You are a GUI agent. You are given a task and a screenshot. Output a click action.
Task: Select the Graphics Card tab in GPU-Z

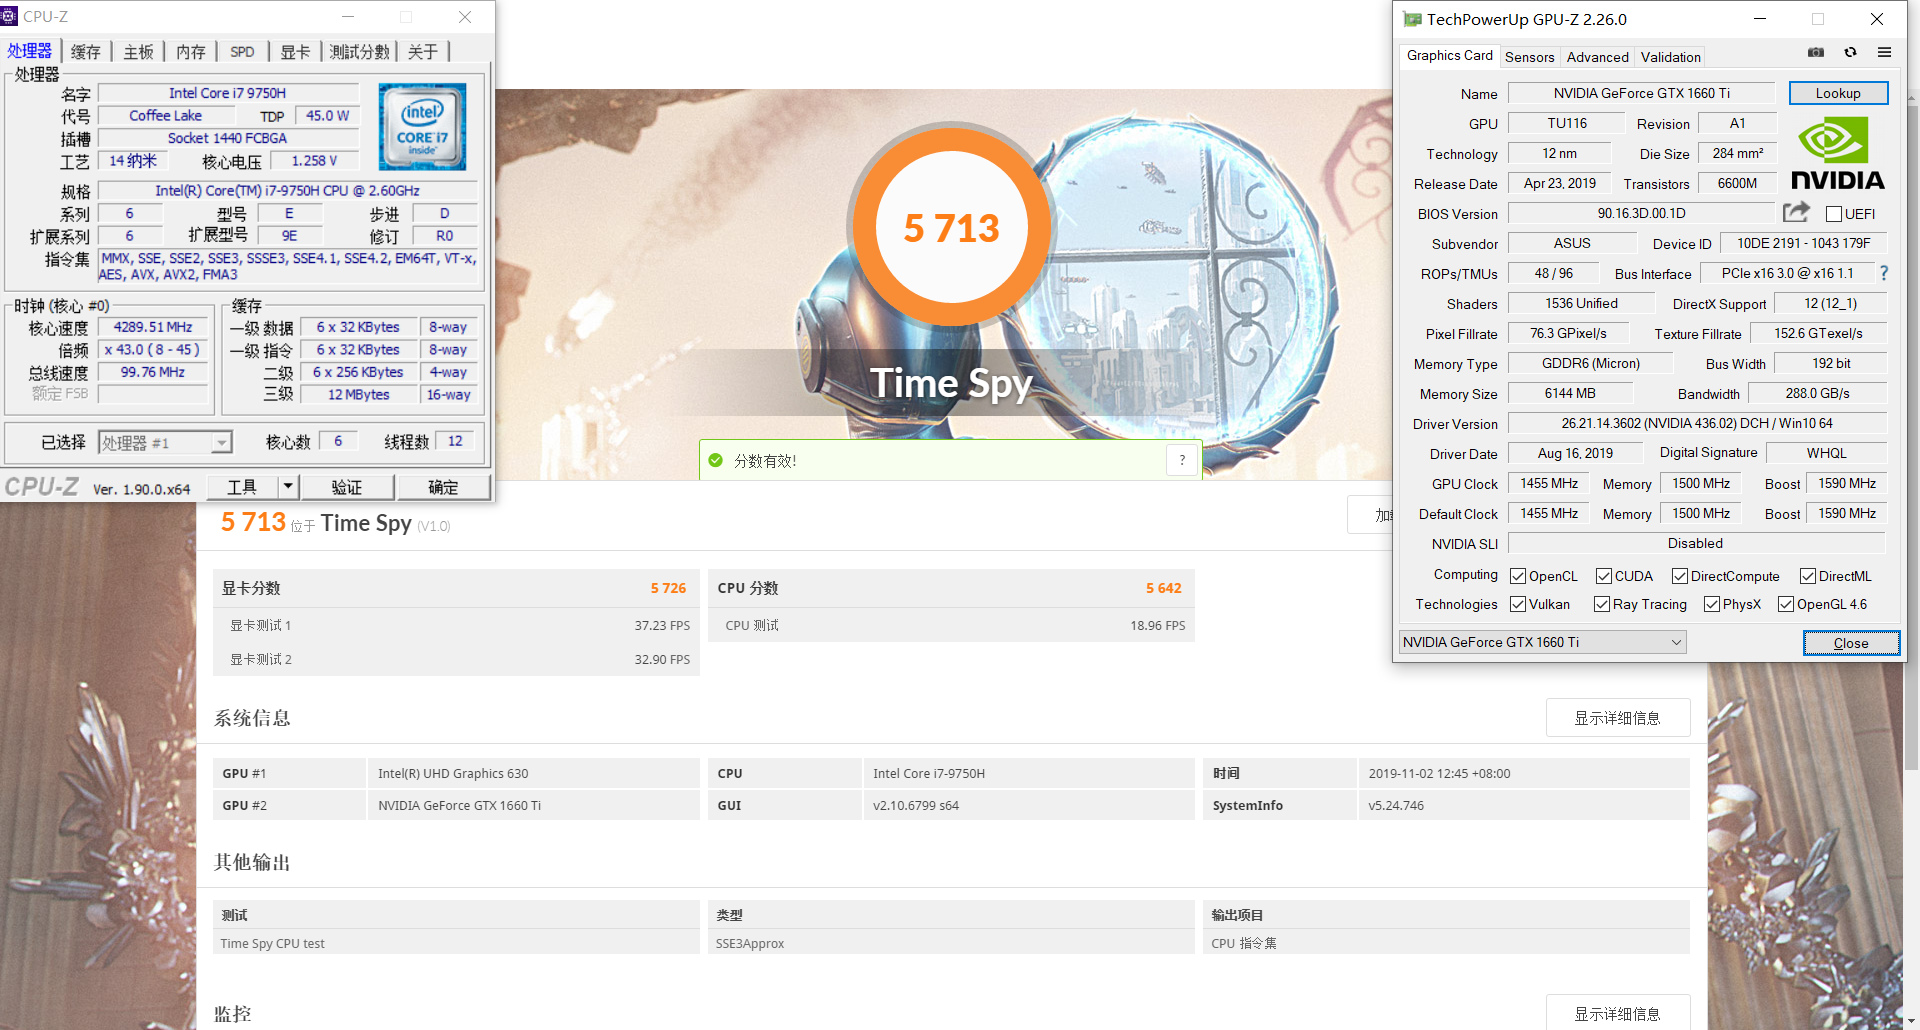tap(1449, 55)
